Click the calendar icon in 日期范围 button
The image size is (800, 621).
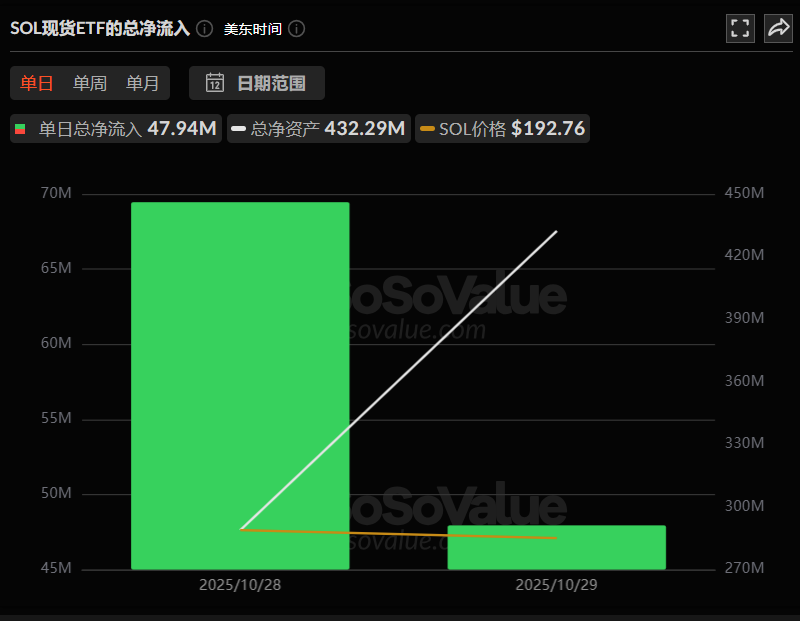[215, 83]
